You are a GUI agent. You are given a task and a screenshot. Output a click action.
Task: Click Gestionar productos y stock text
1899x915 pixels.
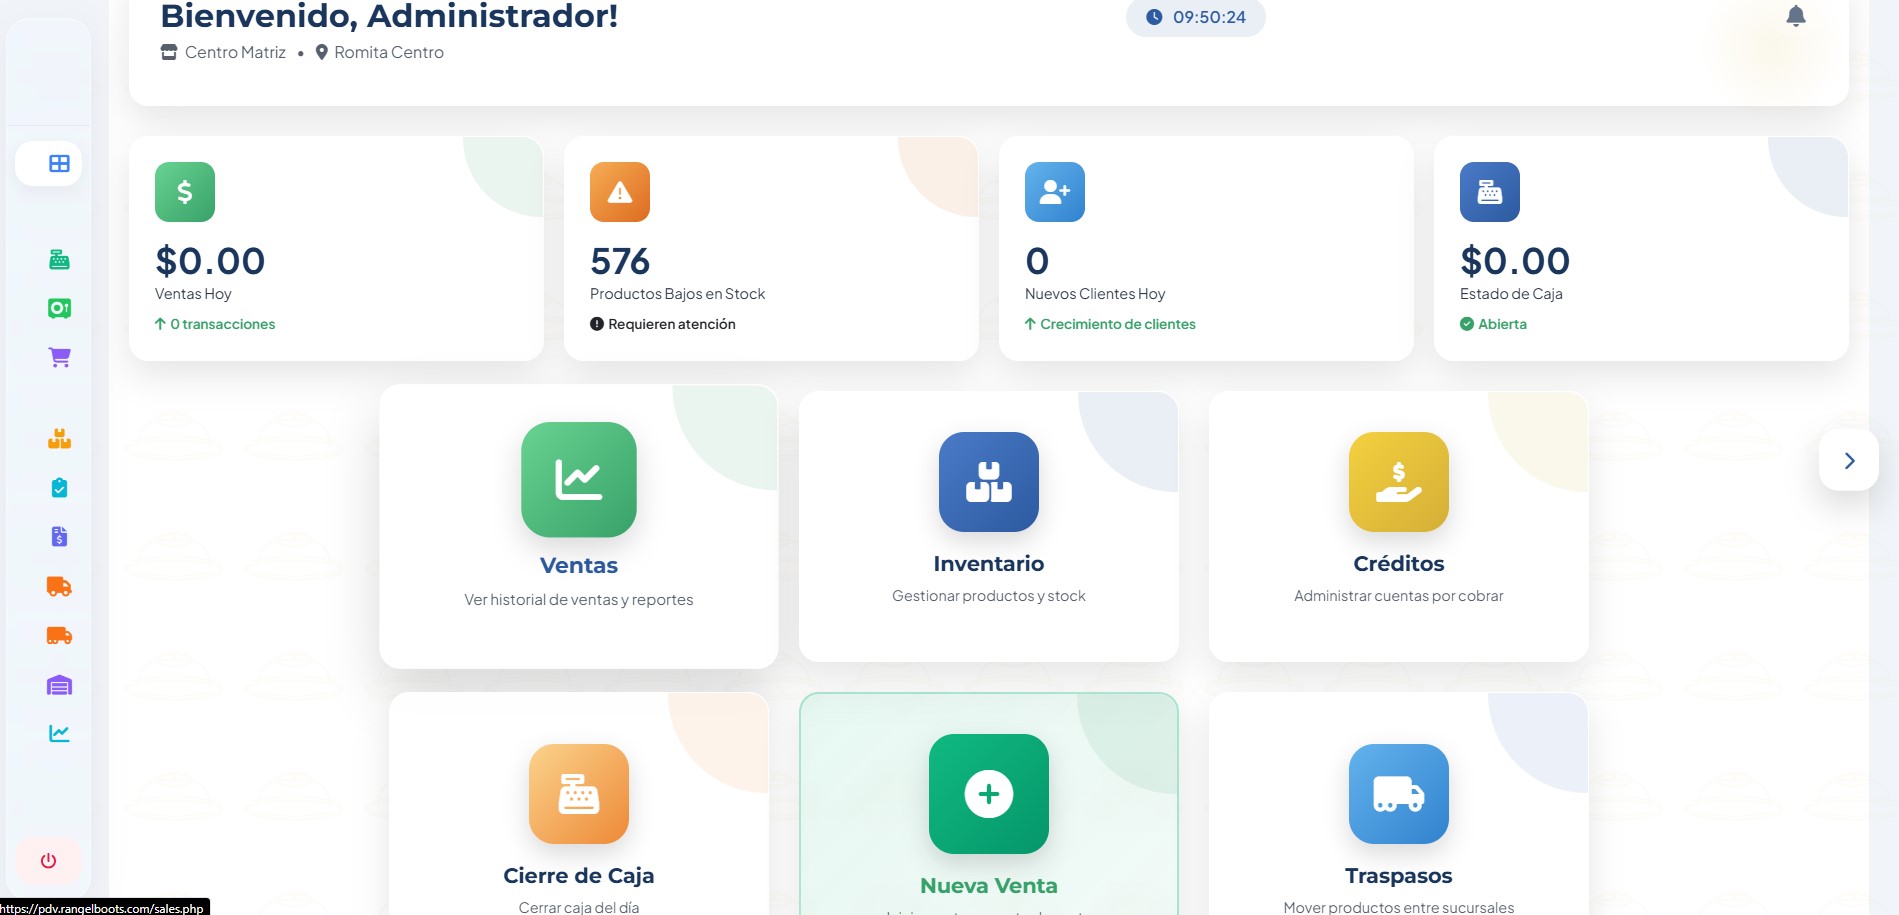989,596
